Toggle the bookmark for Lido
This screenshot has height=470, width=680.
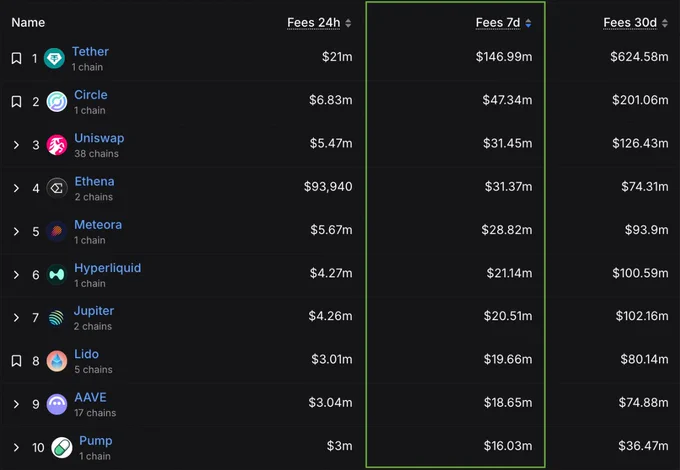coord(16,361)
